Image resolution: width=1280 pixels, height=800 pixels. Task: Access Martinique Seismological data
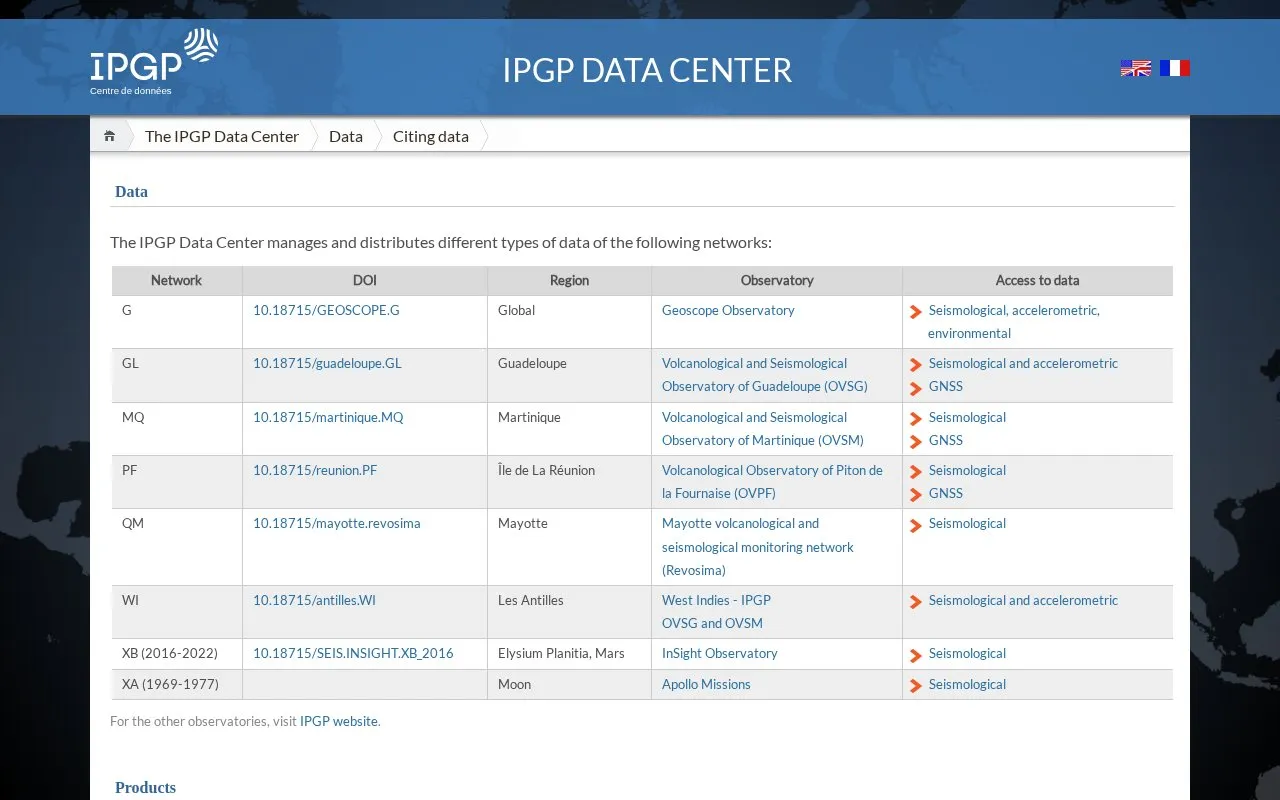(x=967, y=417)
